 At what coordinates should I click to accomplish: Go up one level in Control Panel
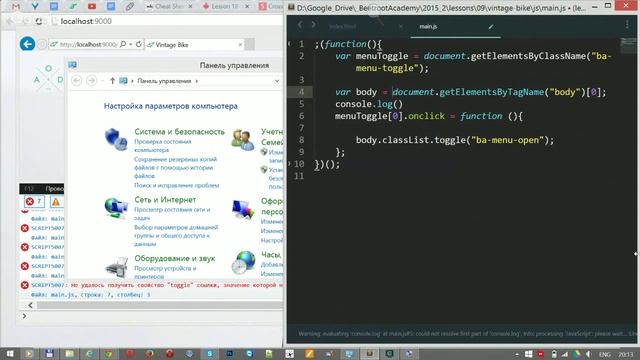112,81
